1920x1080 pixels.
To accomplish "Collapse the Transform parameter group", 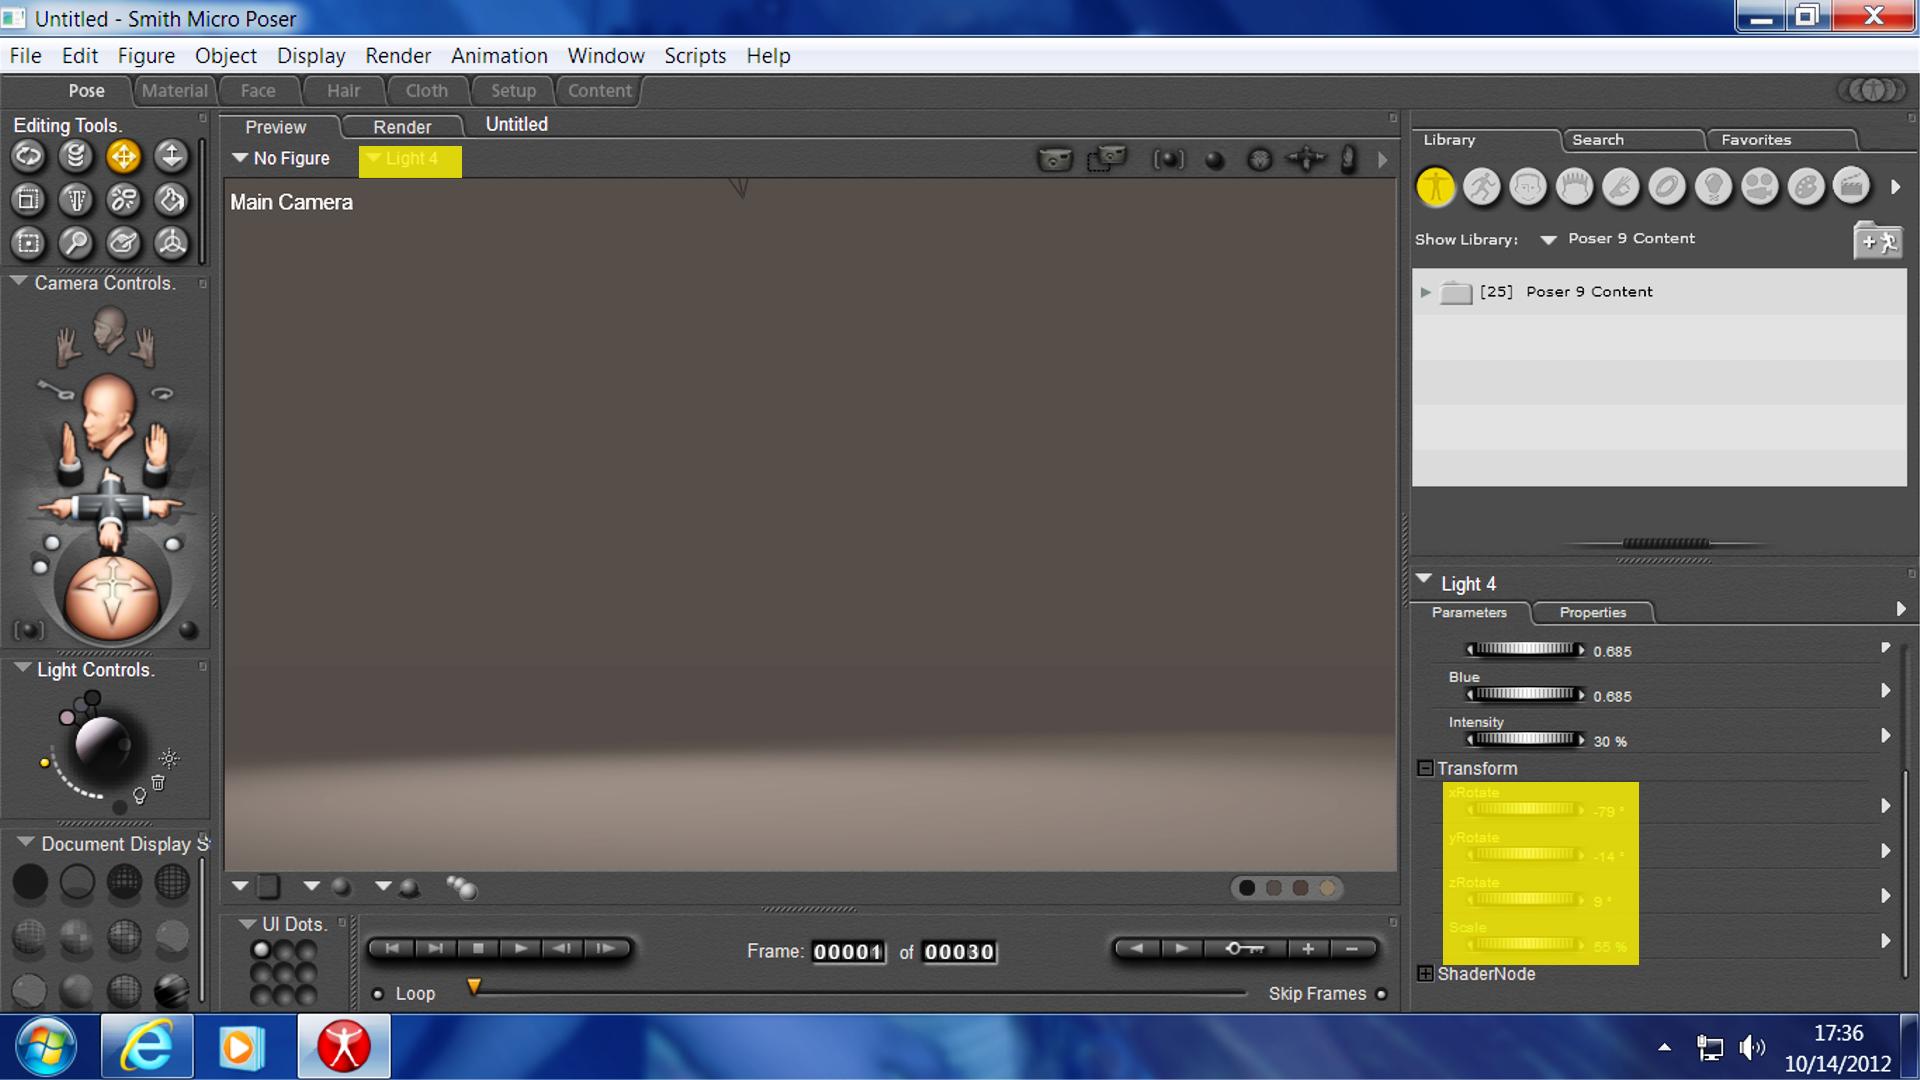I will (1425, 768).
